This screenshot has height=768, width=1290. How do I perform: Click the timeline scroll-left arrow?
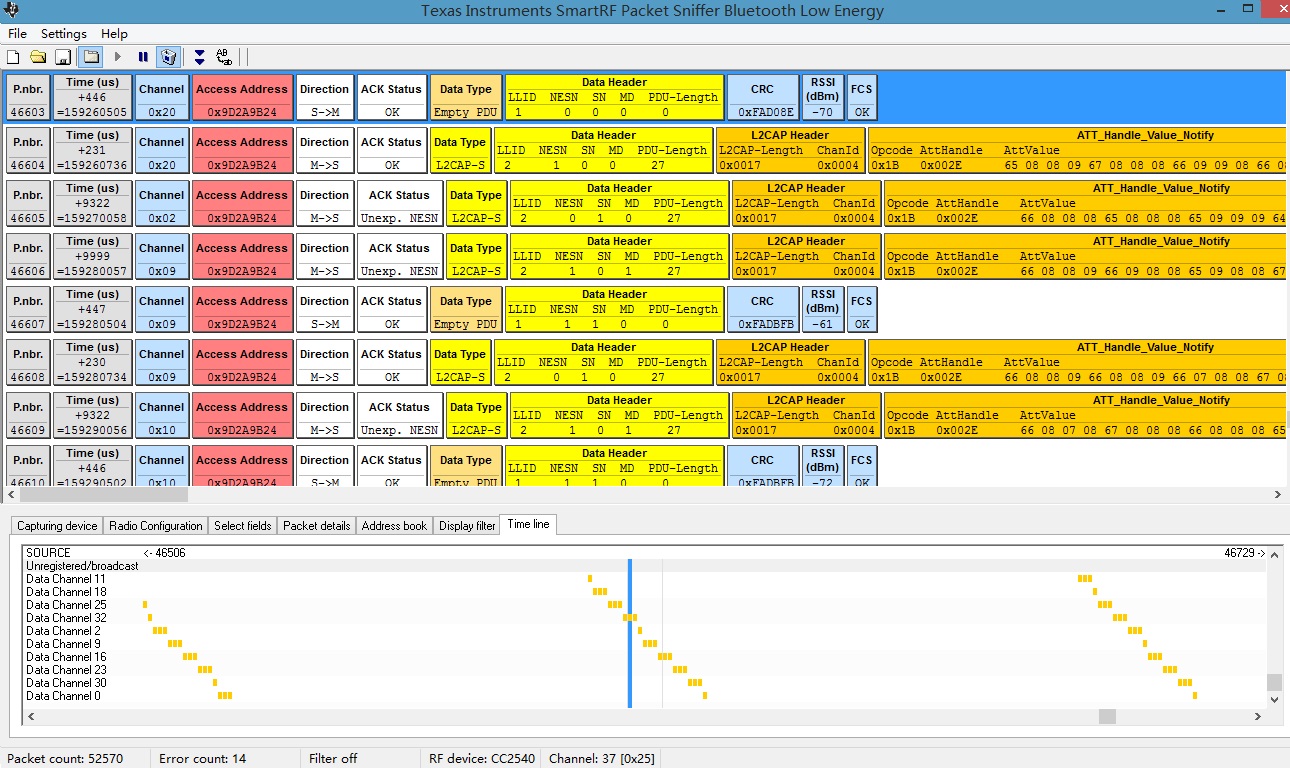(x=30, y=716)
